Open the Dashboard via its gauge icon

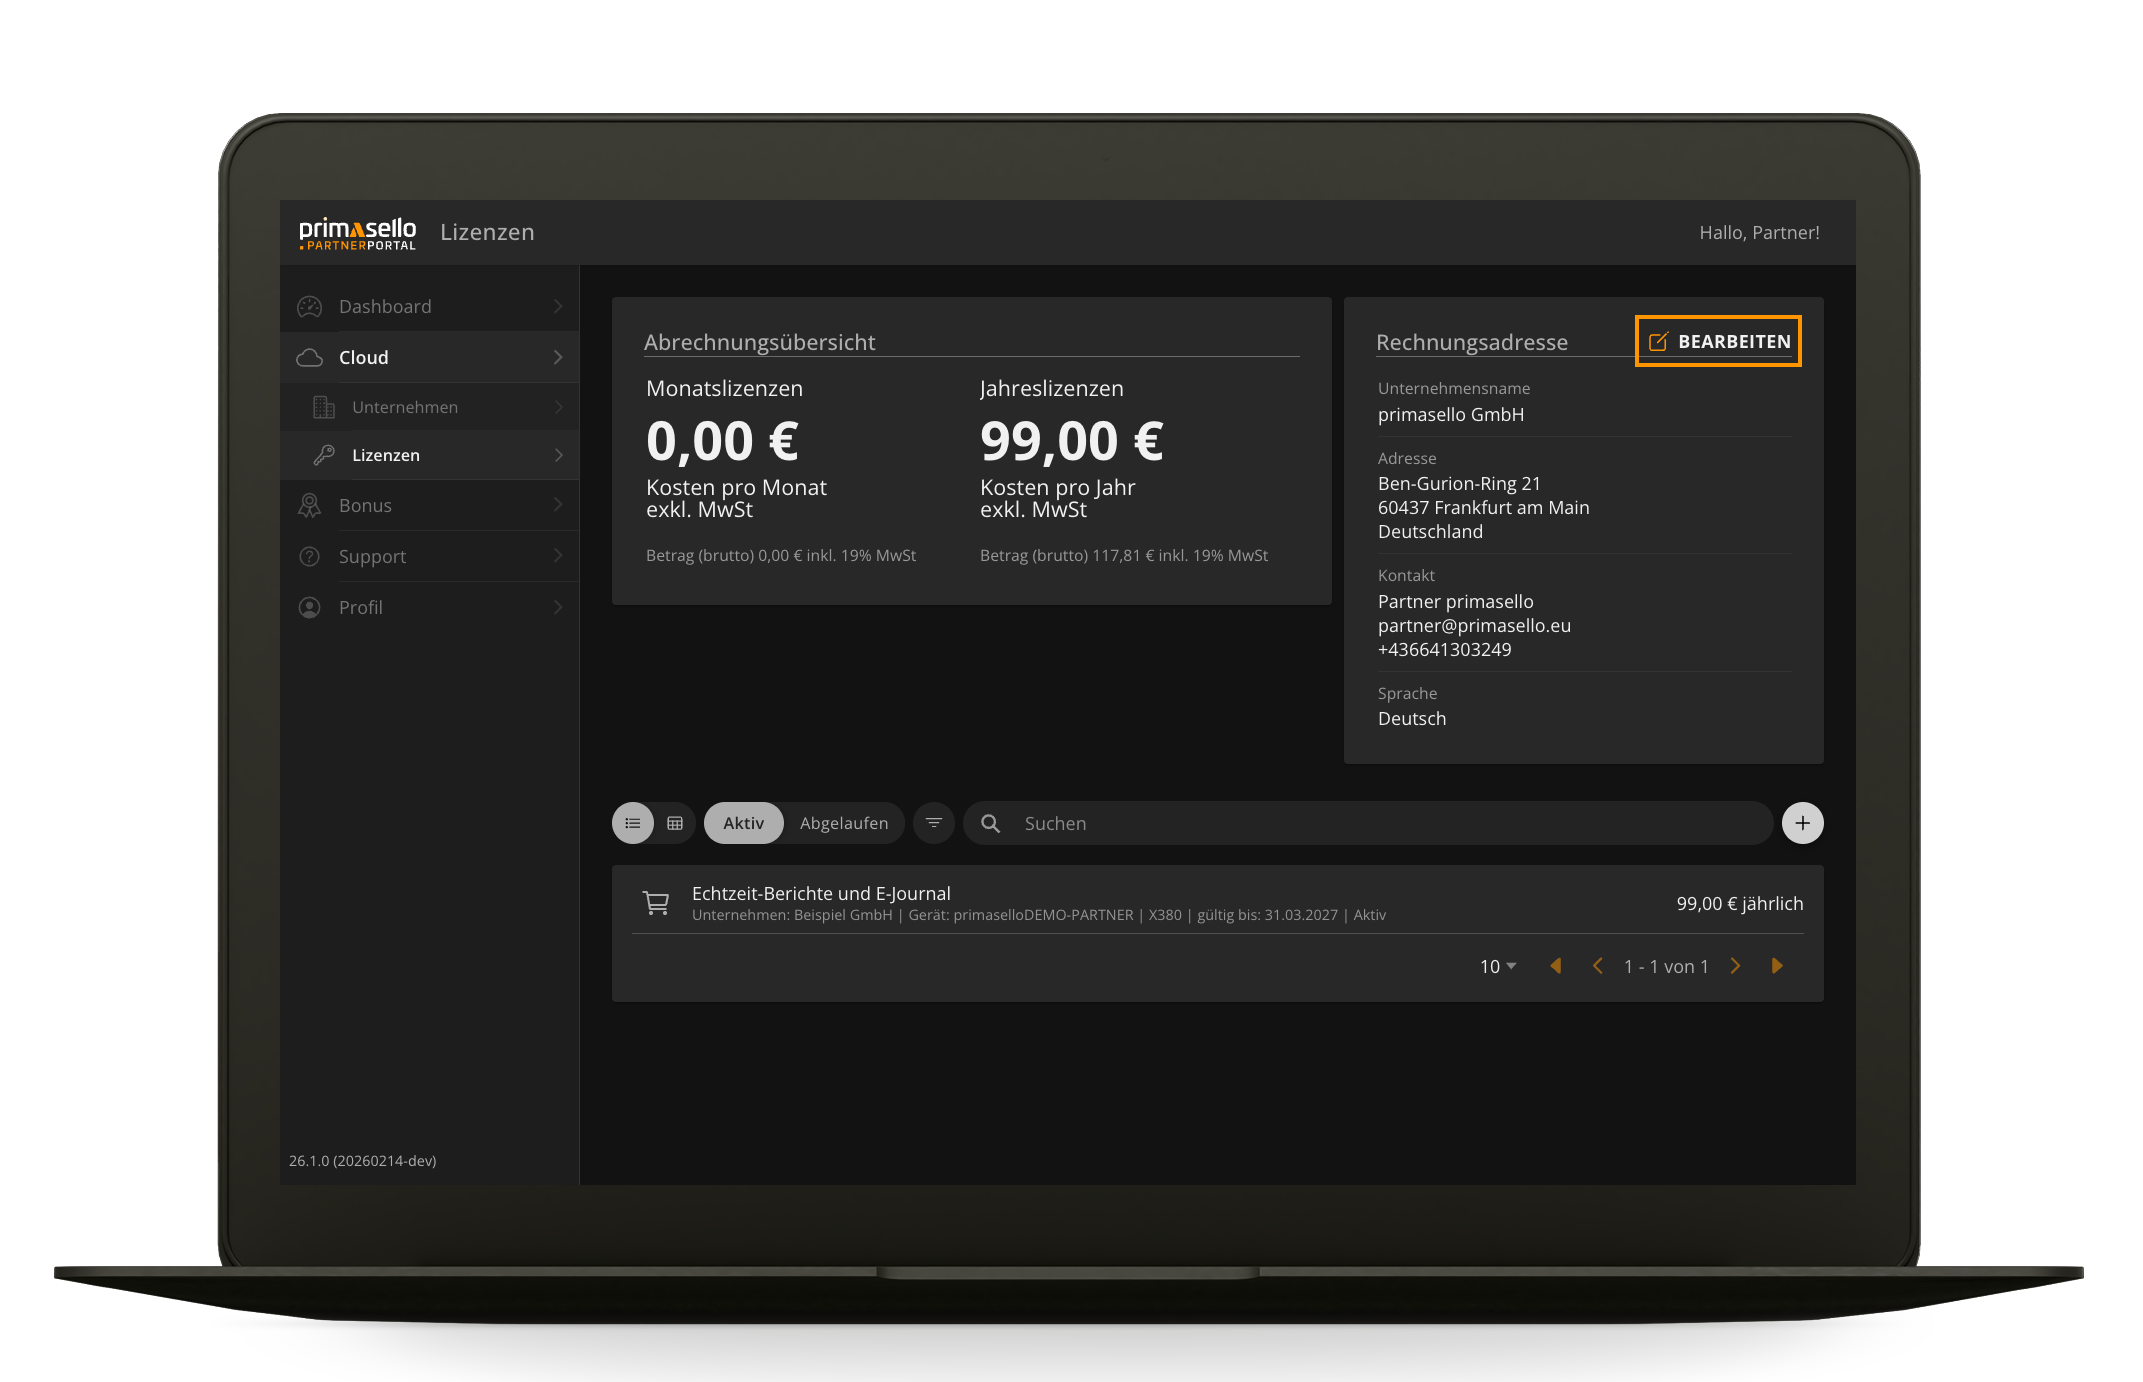310,306
